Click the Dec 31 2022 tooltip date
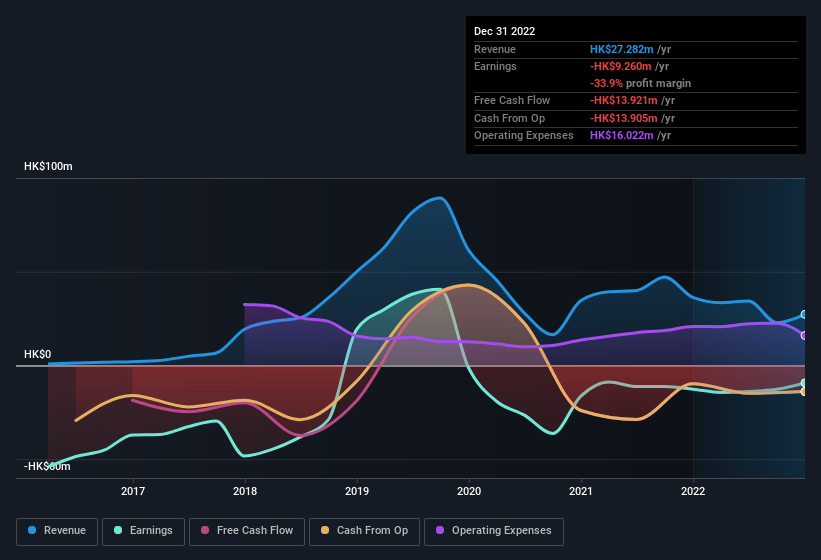 504,31
